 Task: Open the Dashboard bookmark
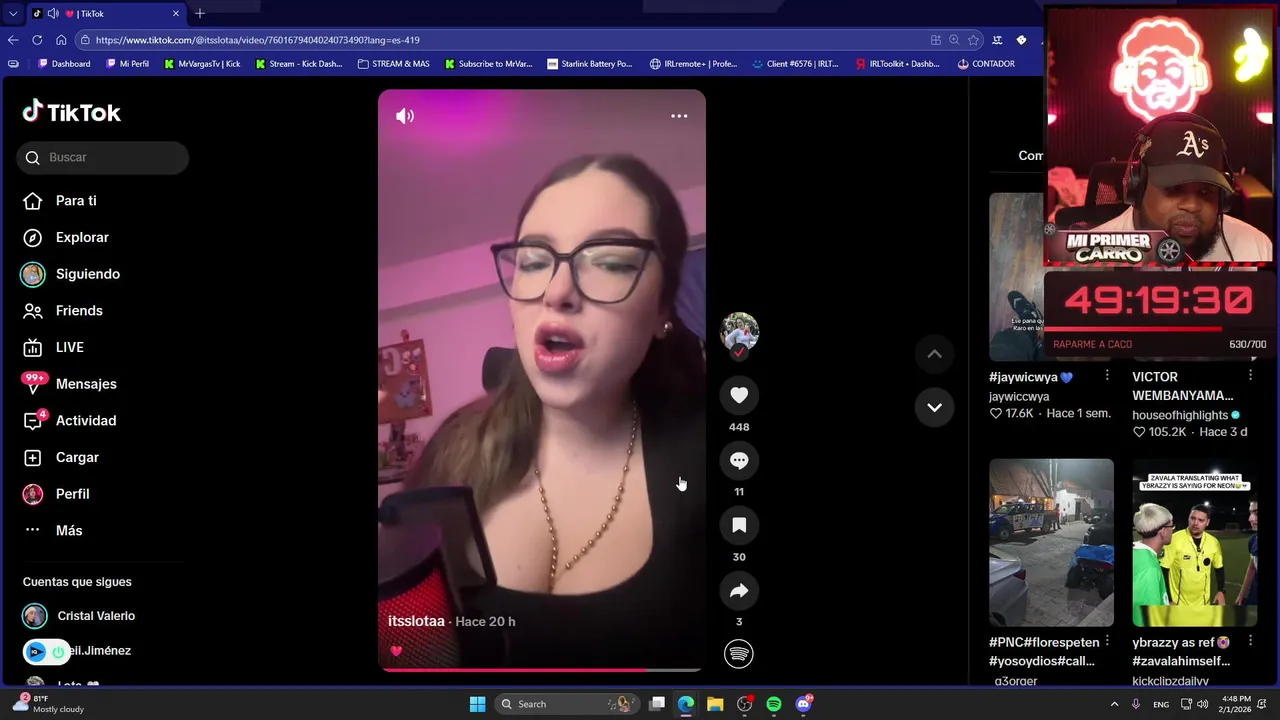coord(64,64)
